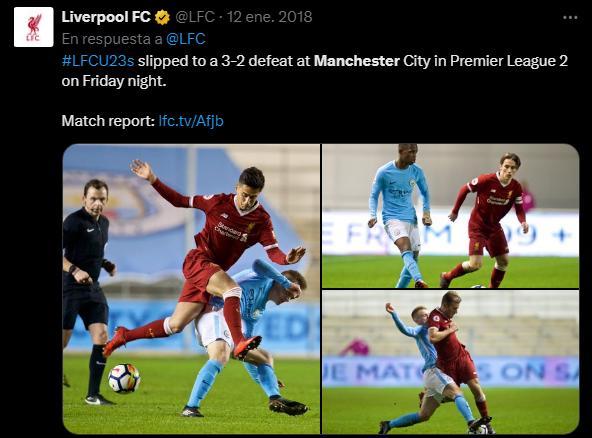The height and width of the screenshot is (438, 592).
Task: Click the @LFC handle beside the name
Action: click(194, 17)
